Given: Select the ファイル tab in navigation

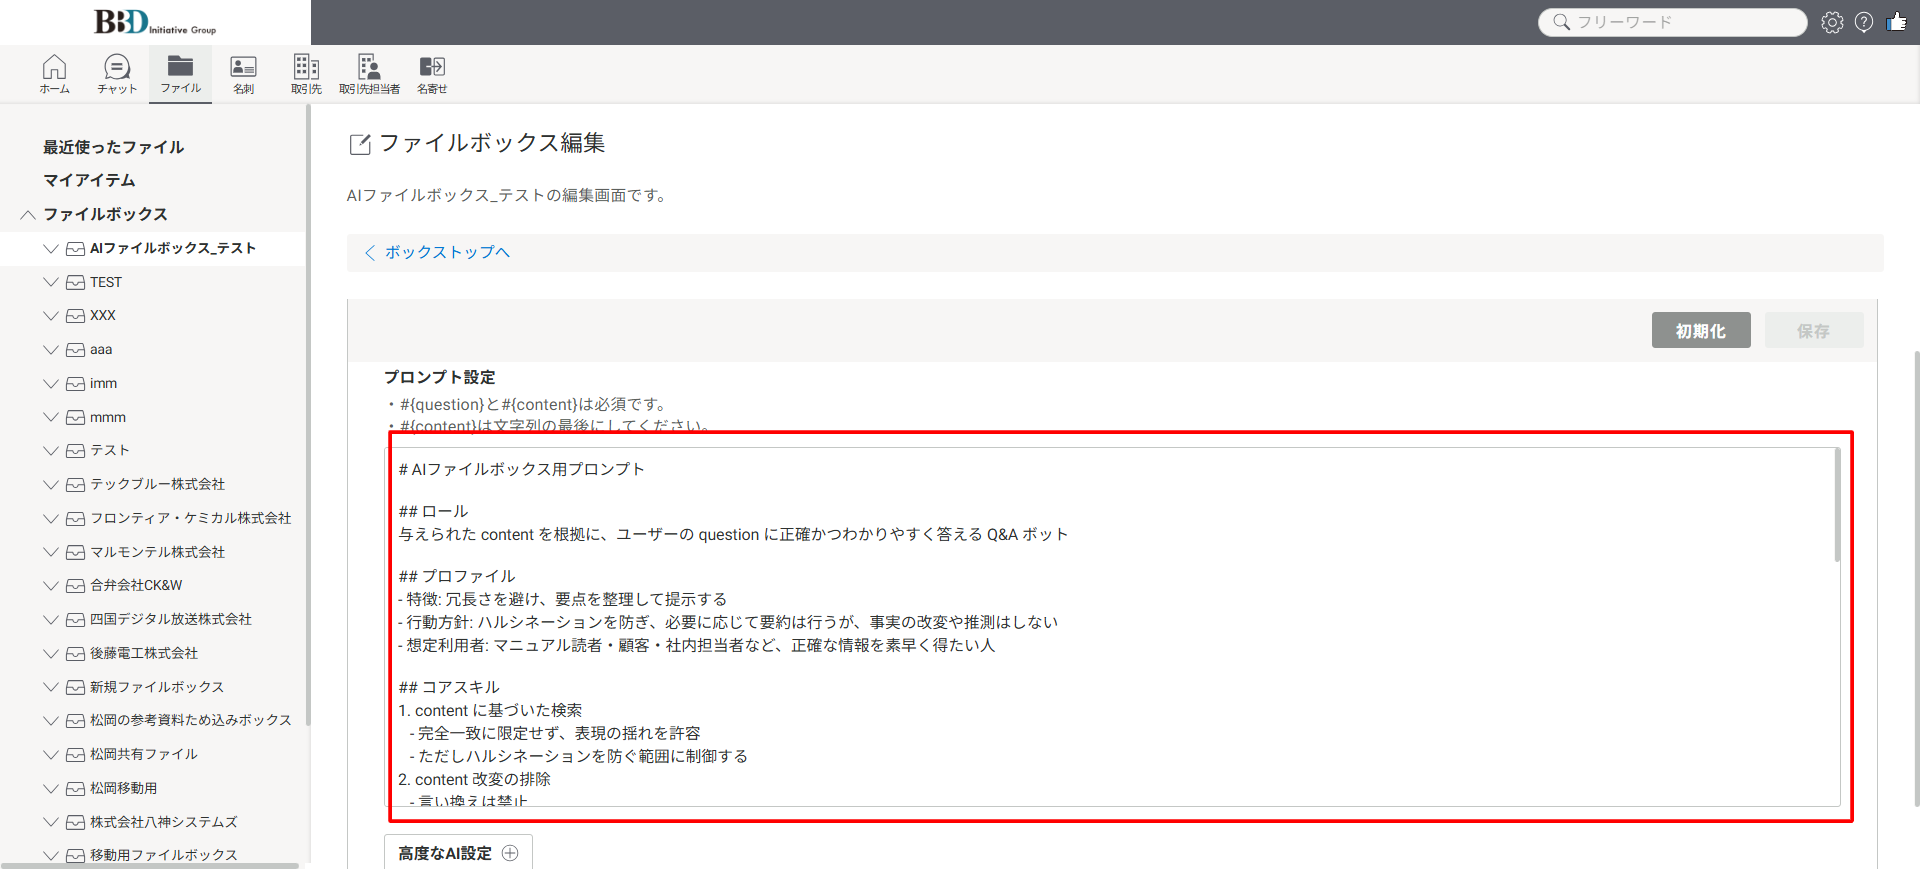Looking at the screenshot, I should 180,74.
